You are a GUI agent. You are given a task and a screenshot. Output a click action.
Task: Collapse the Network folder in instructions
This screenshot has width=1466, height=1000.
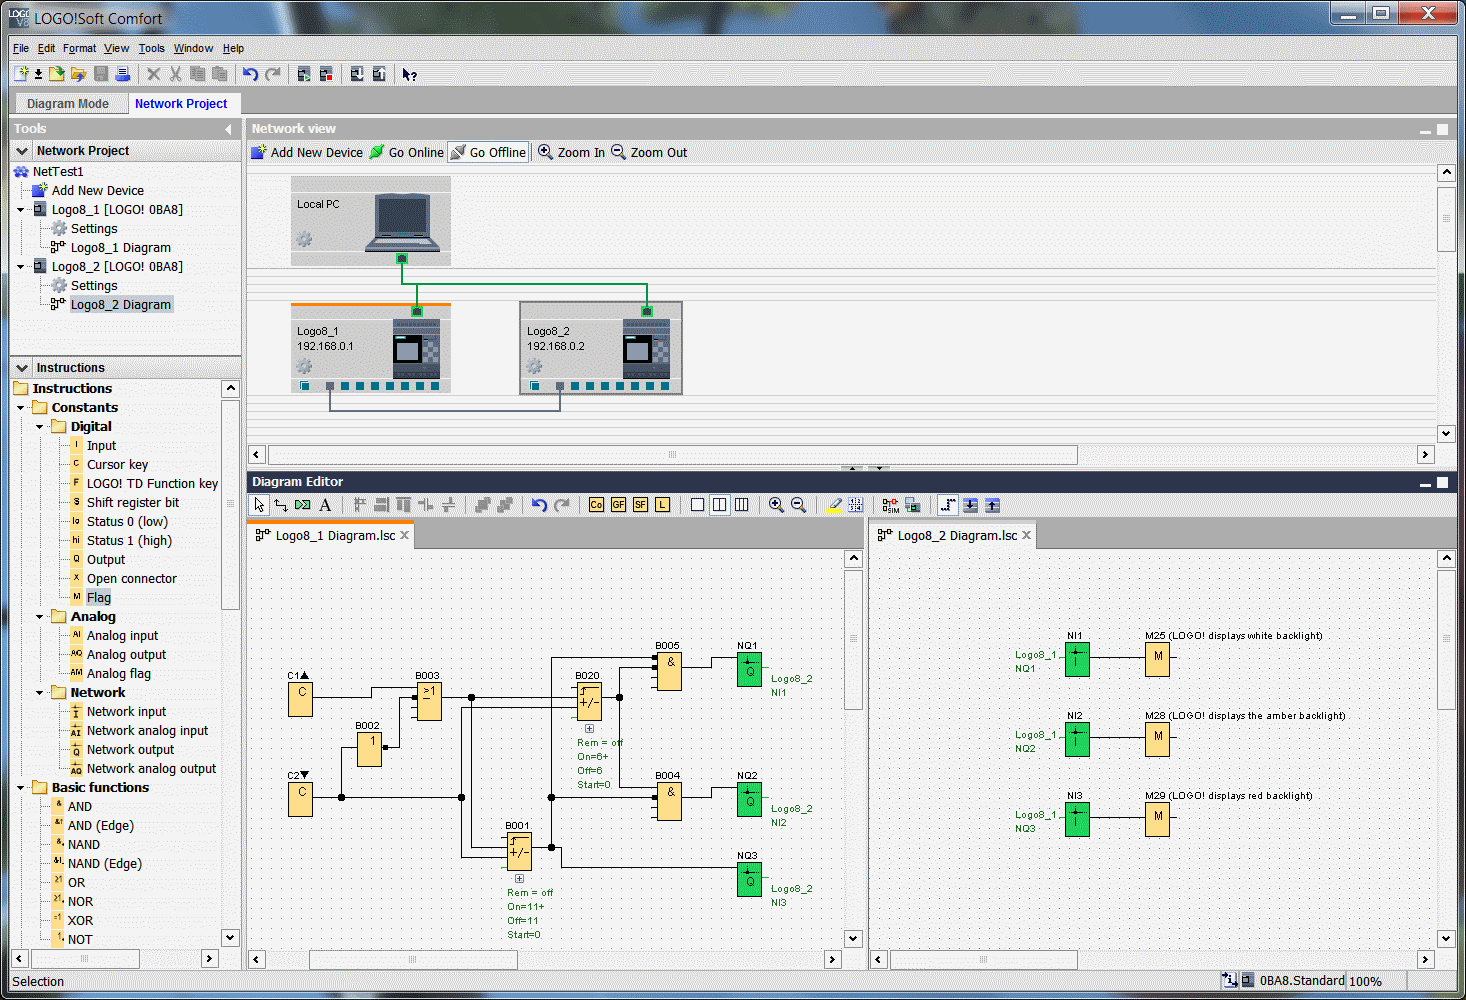point(40,693)
